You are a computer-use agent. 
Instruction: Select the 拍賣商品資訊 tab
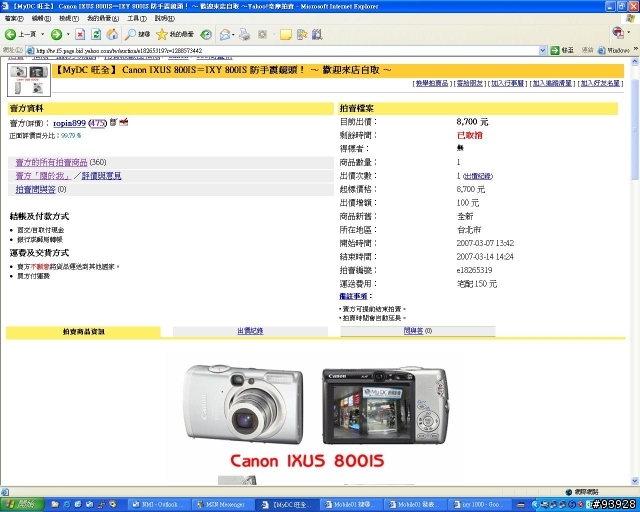83,332
